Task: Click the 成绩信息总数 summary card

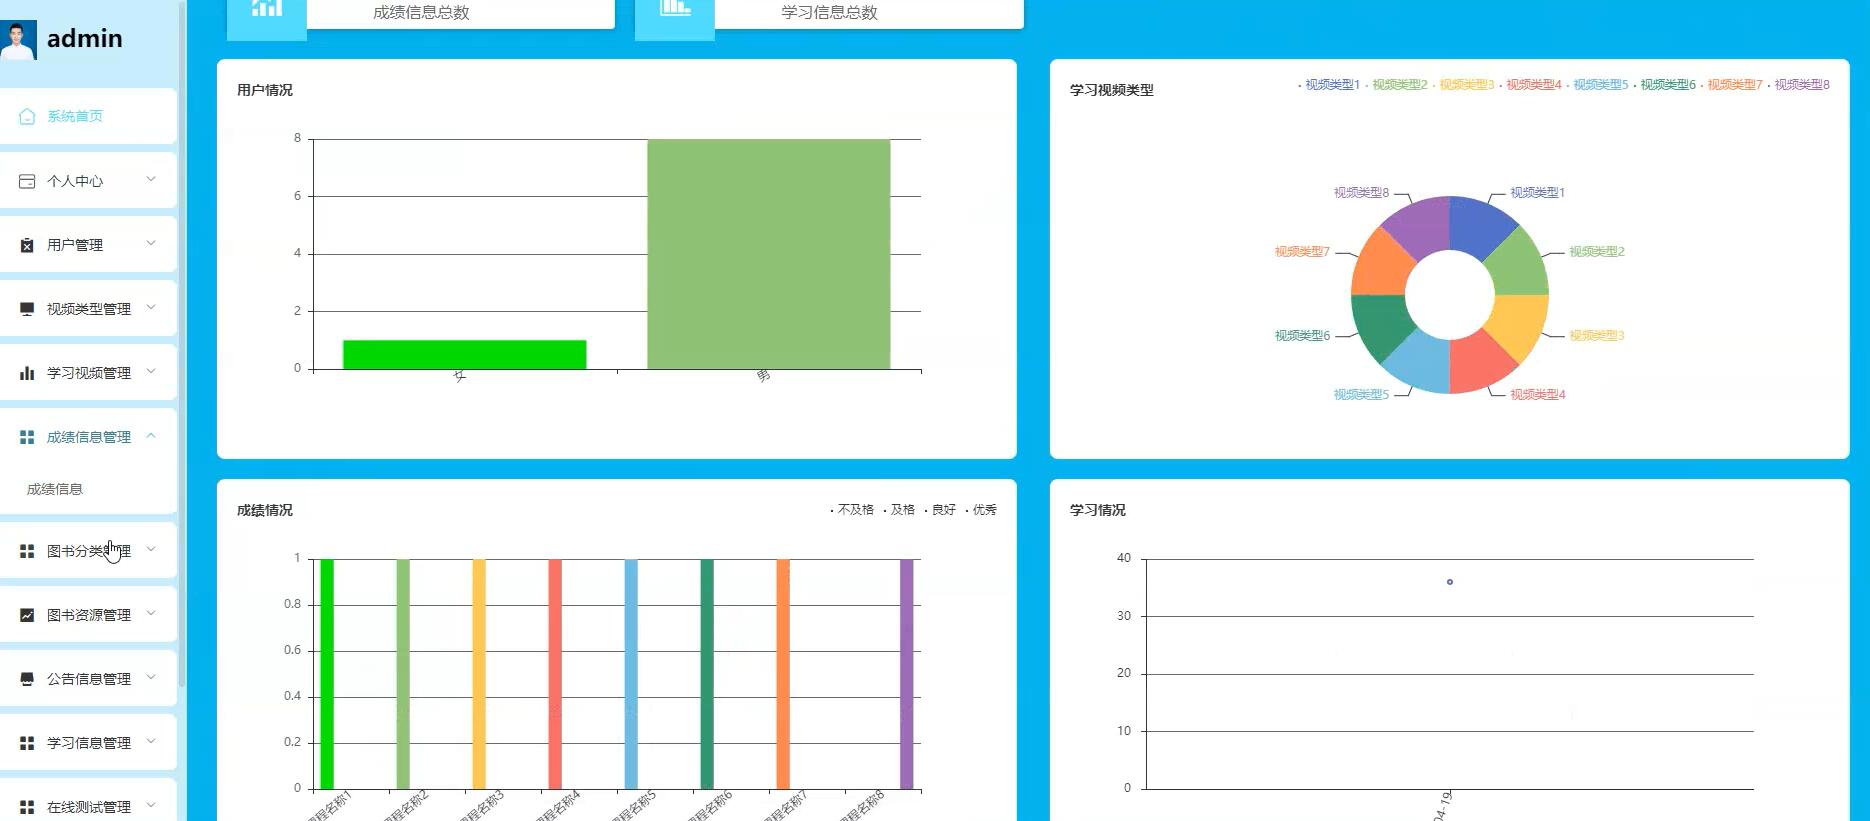Action: (421, 13)
